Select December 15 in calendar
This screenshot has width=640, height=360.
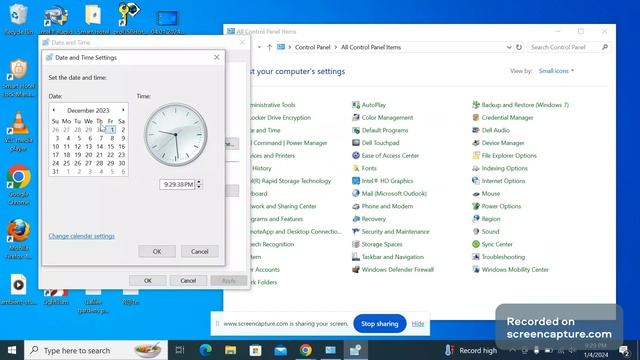point(111,147)
